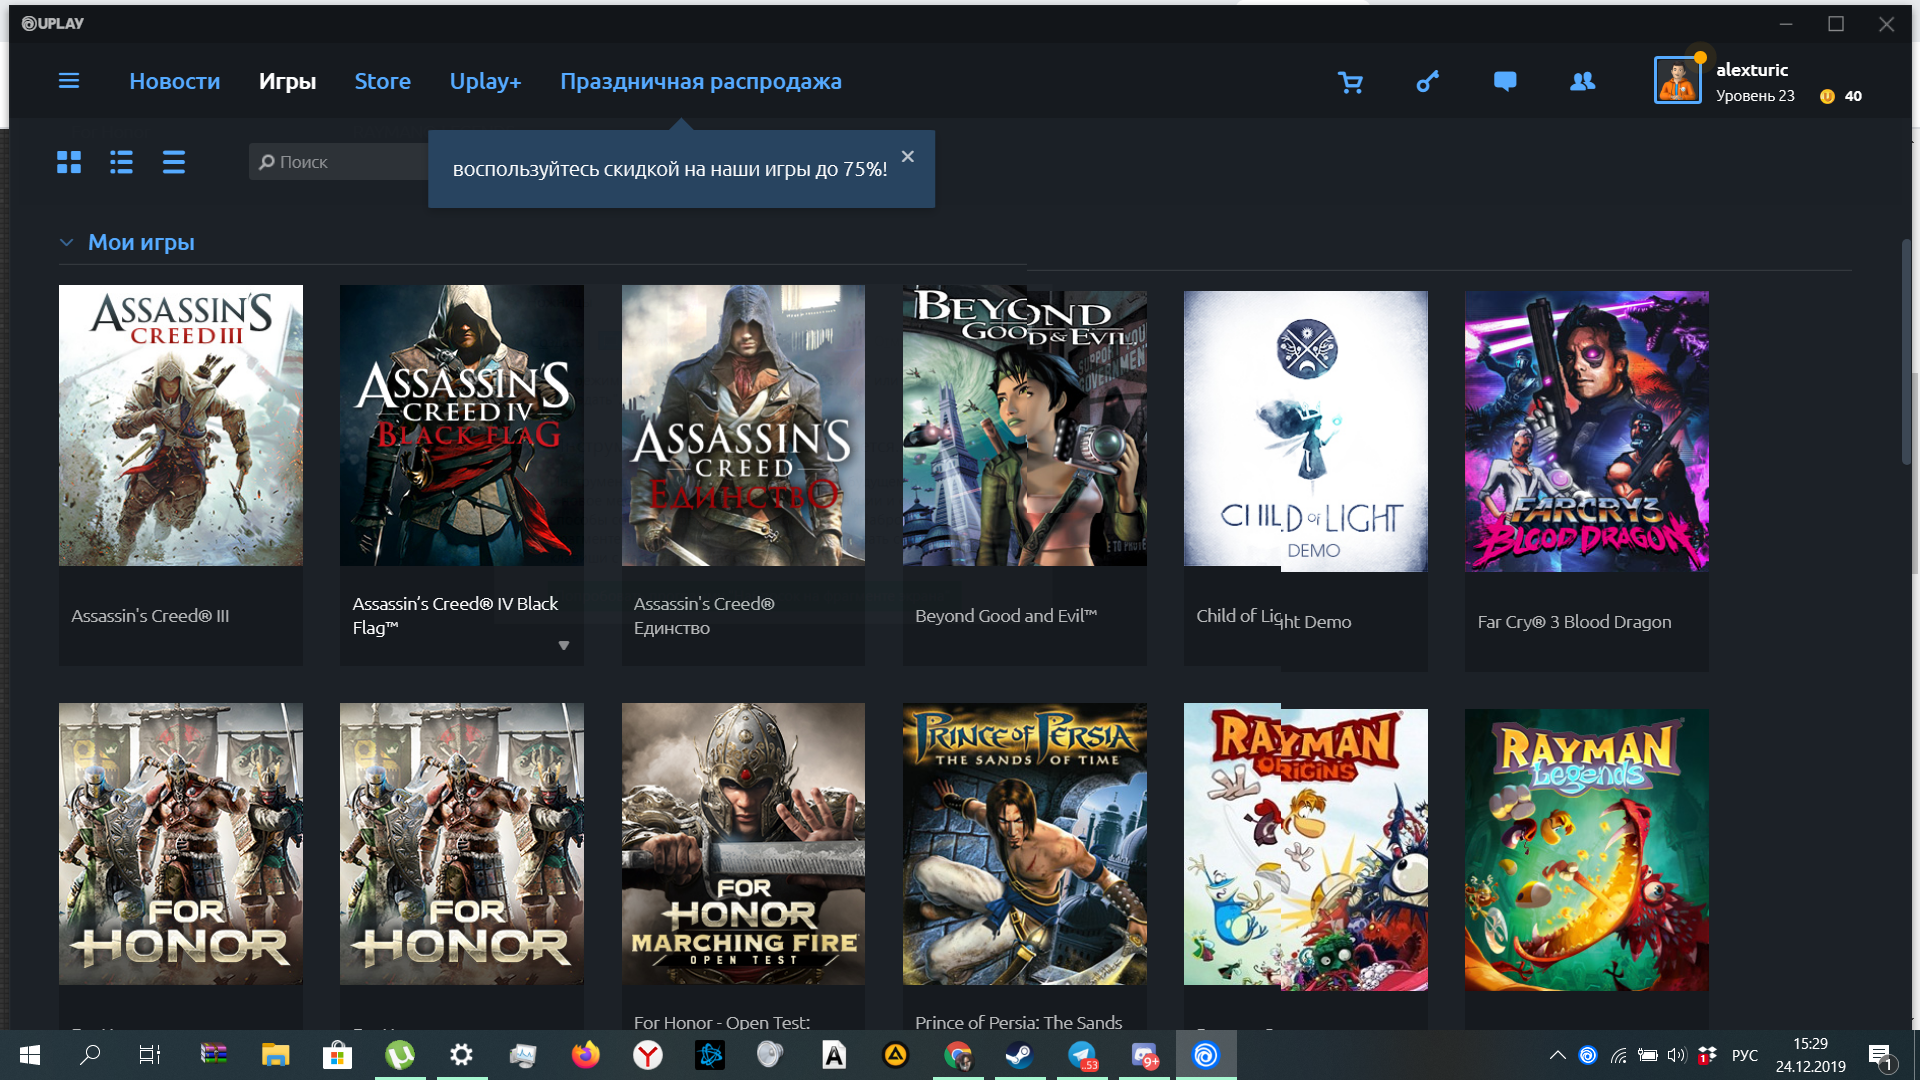This screenshot has width=1920, height=1080.
Task: Click the alexturic profile avatar
Action: click(x=1678, y=80)
